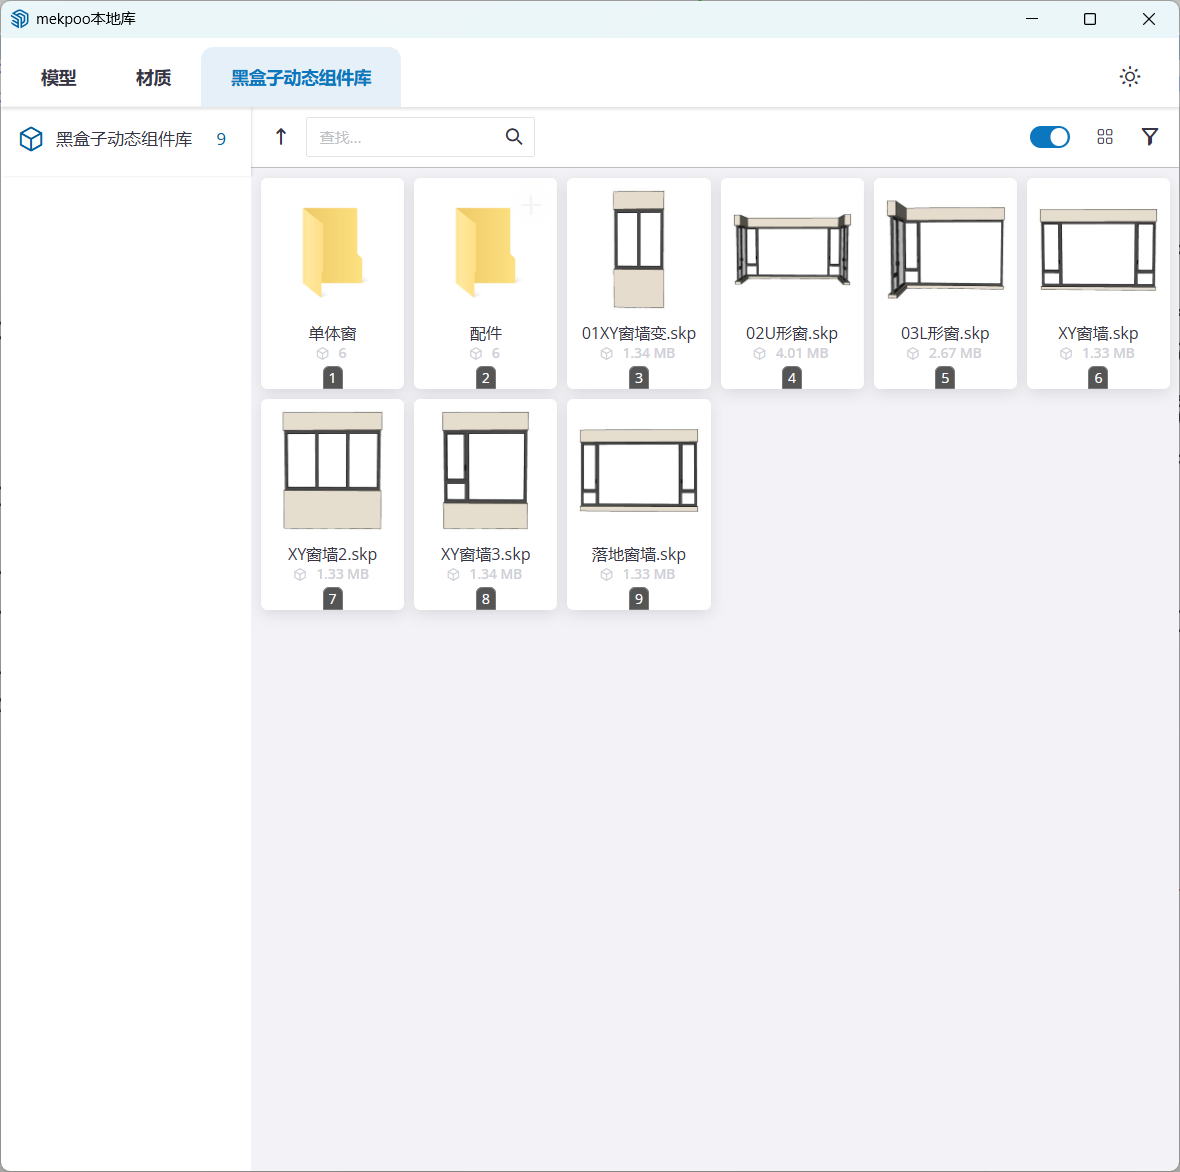Click the cube icon beside 黑盒子动态组件库

[x=31, y=139]
